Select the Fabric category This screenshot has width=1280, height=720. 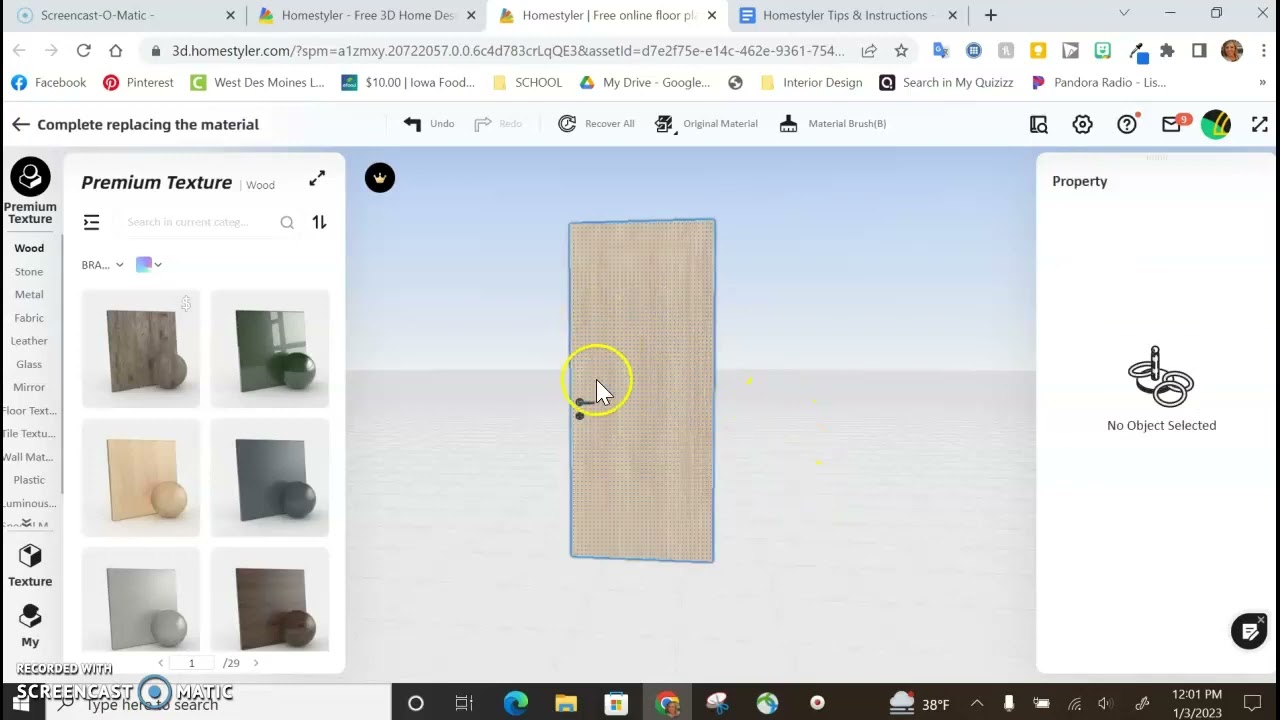coord(29,318)
